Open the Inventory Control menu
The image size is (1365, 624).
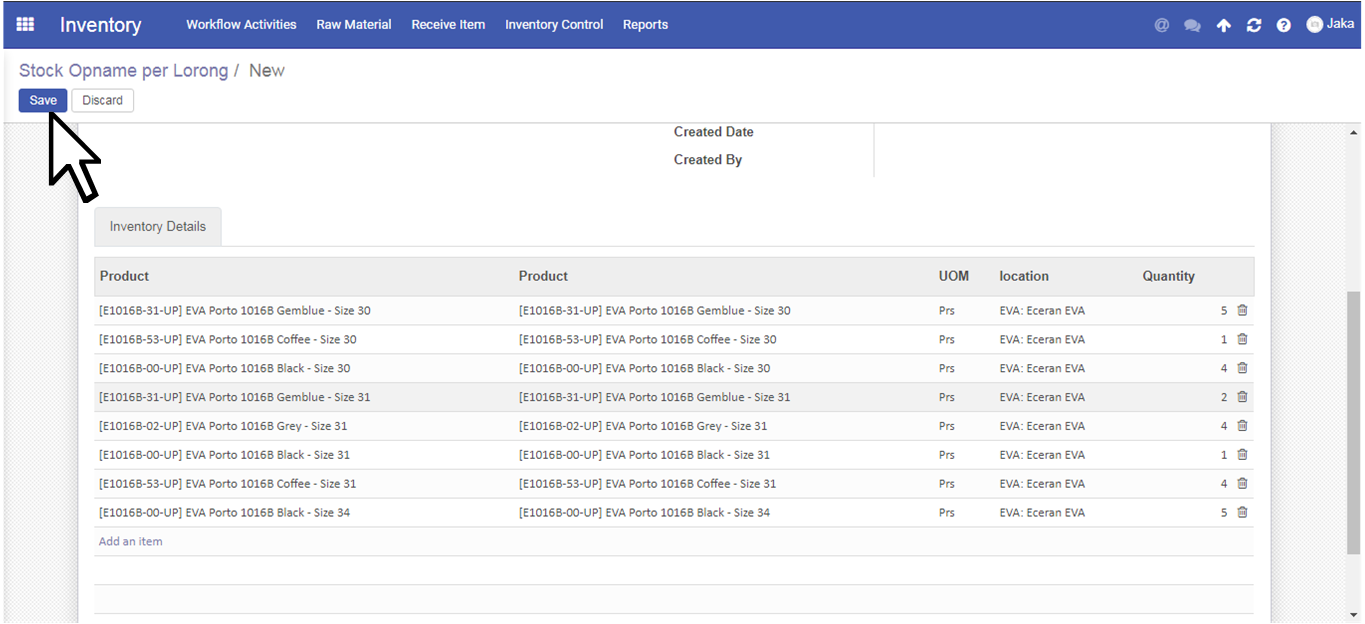[554, 25]
